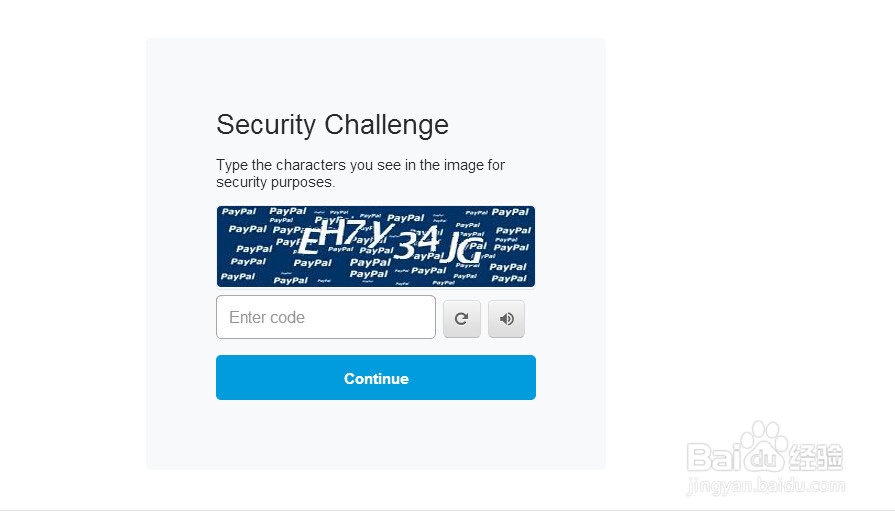Click the 'Enter code' placeholder text

tap(267, 317)
